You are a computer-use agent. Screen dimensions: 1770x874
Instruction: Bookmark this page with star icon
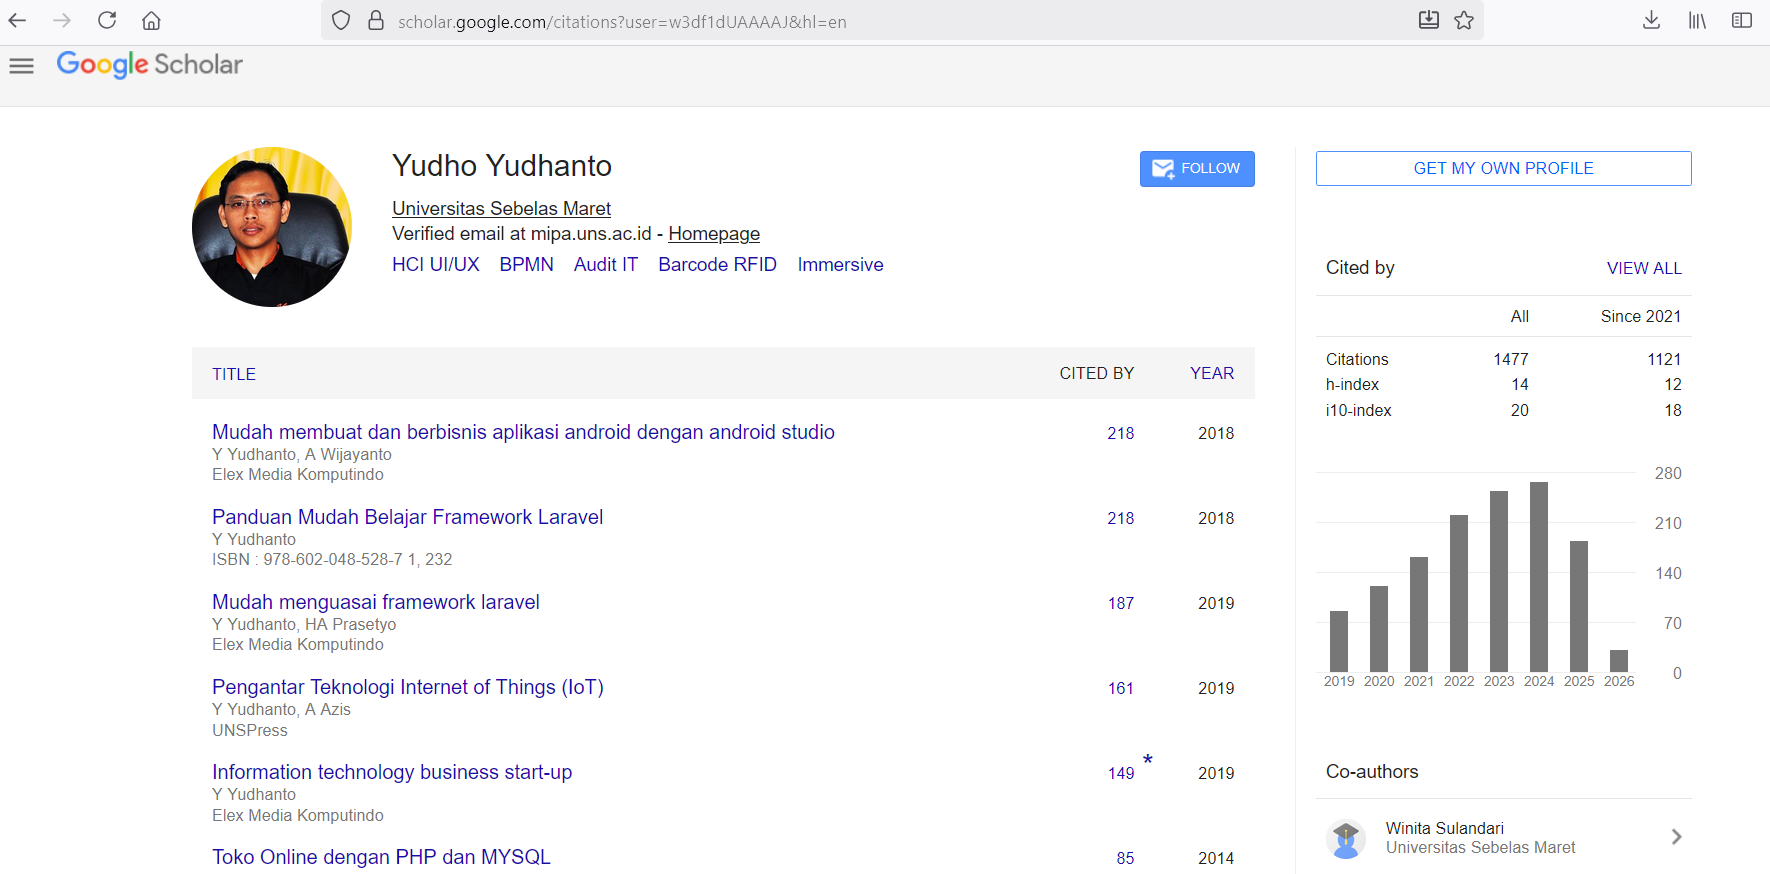pyautogui.click(x=1464, y=20)
